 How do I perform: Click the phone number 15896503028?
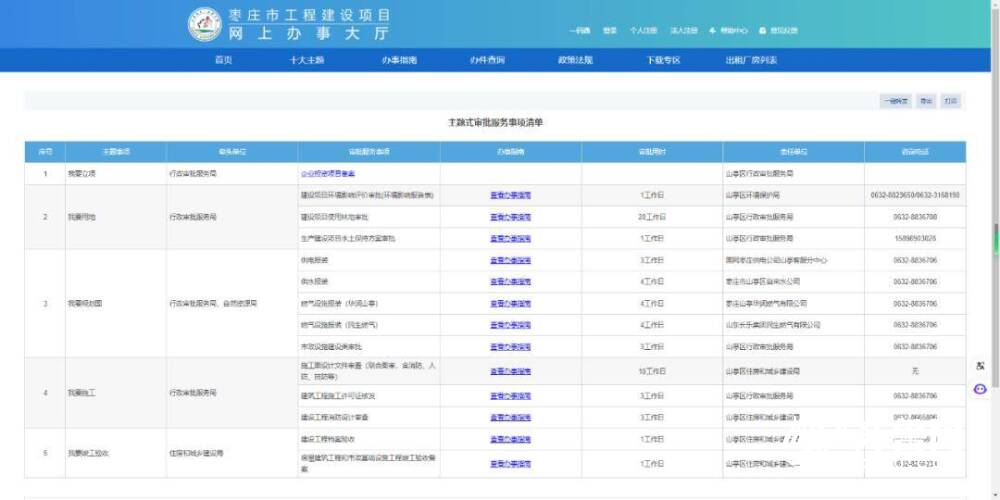[x=915, y=239]
